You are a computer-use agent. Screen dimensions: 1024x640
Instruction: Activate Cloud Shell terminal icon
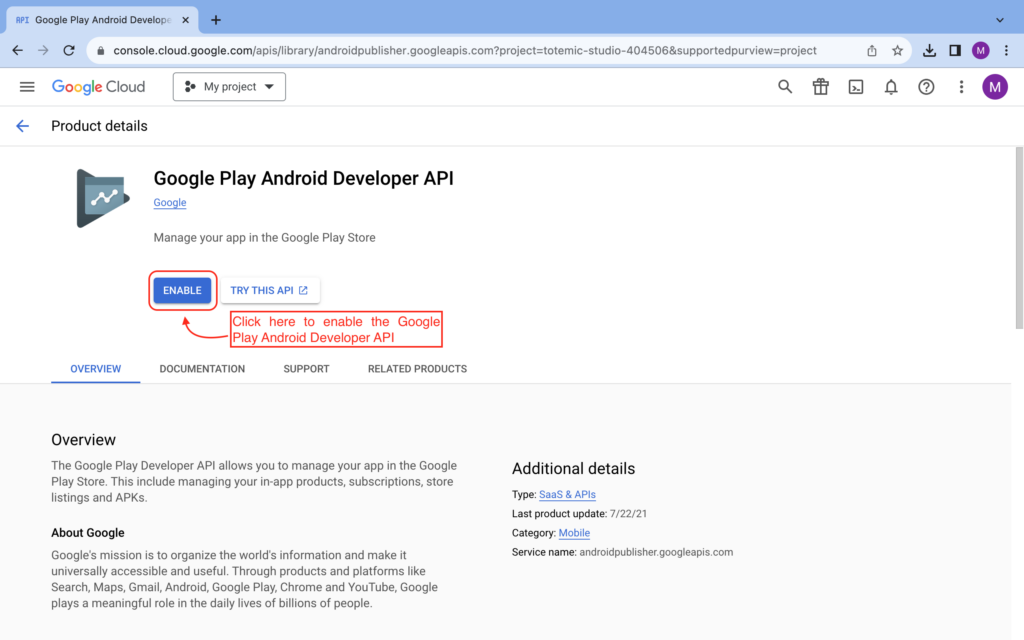[x=856, y=87]
